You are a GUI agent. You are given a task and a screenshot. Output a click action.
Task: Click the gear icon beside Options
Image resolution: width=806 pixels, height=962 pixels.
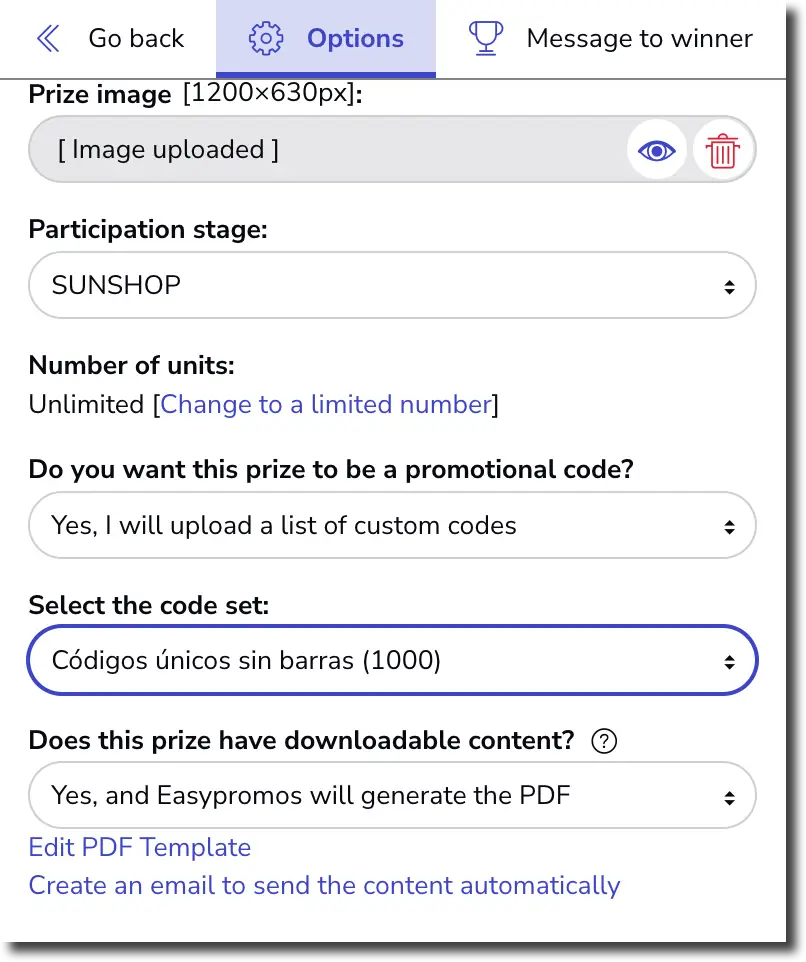tap(265, 38)
